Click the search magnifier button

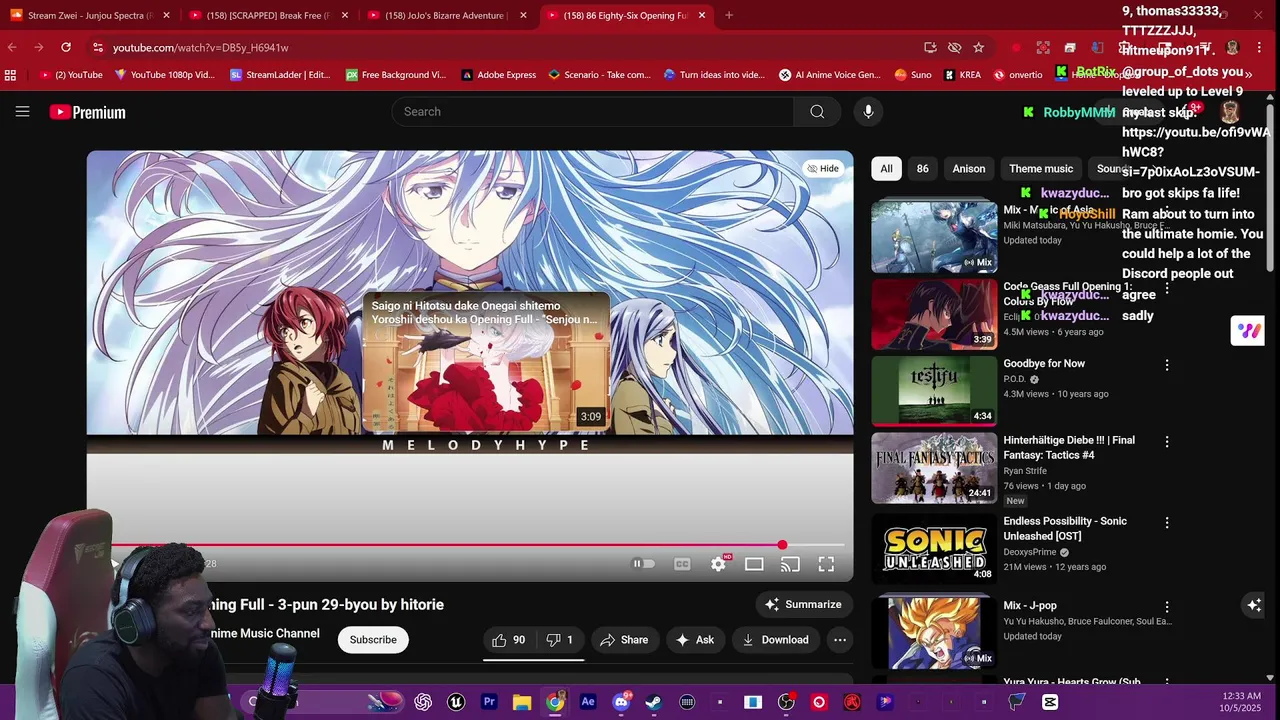(817, 112)
